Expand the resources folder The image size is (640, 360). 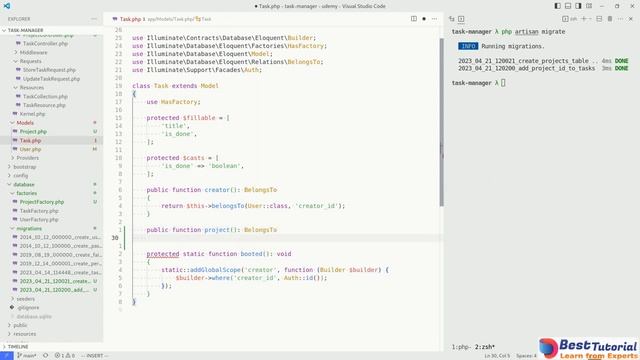click(x=24, y=334)
